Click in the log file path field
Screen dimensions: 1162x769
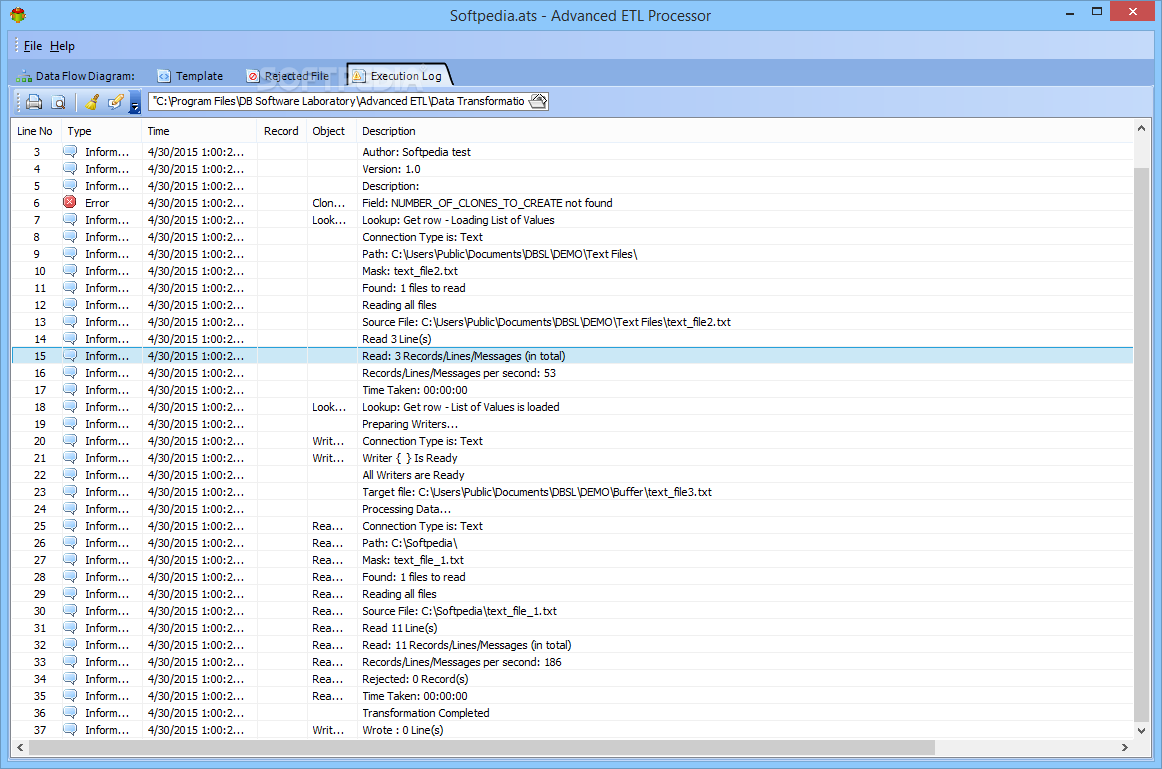coord(338,101)
